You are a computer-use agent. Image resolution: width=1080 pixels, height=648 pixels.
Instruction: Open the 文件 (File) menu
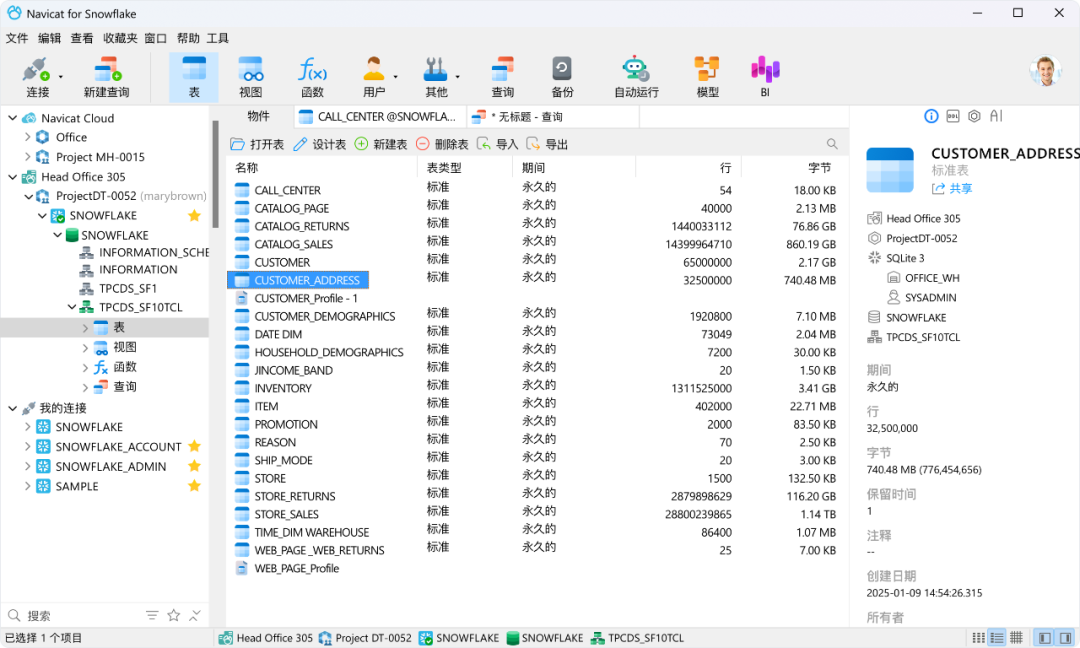click(x=17, y=39)
